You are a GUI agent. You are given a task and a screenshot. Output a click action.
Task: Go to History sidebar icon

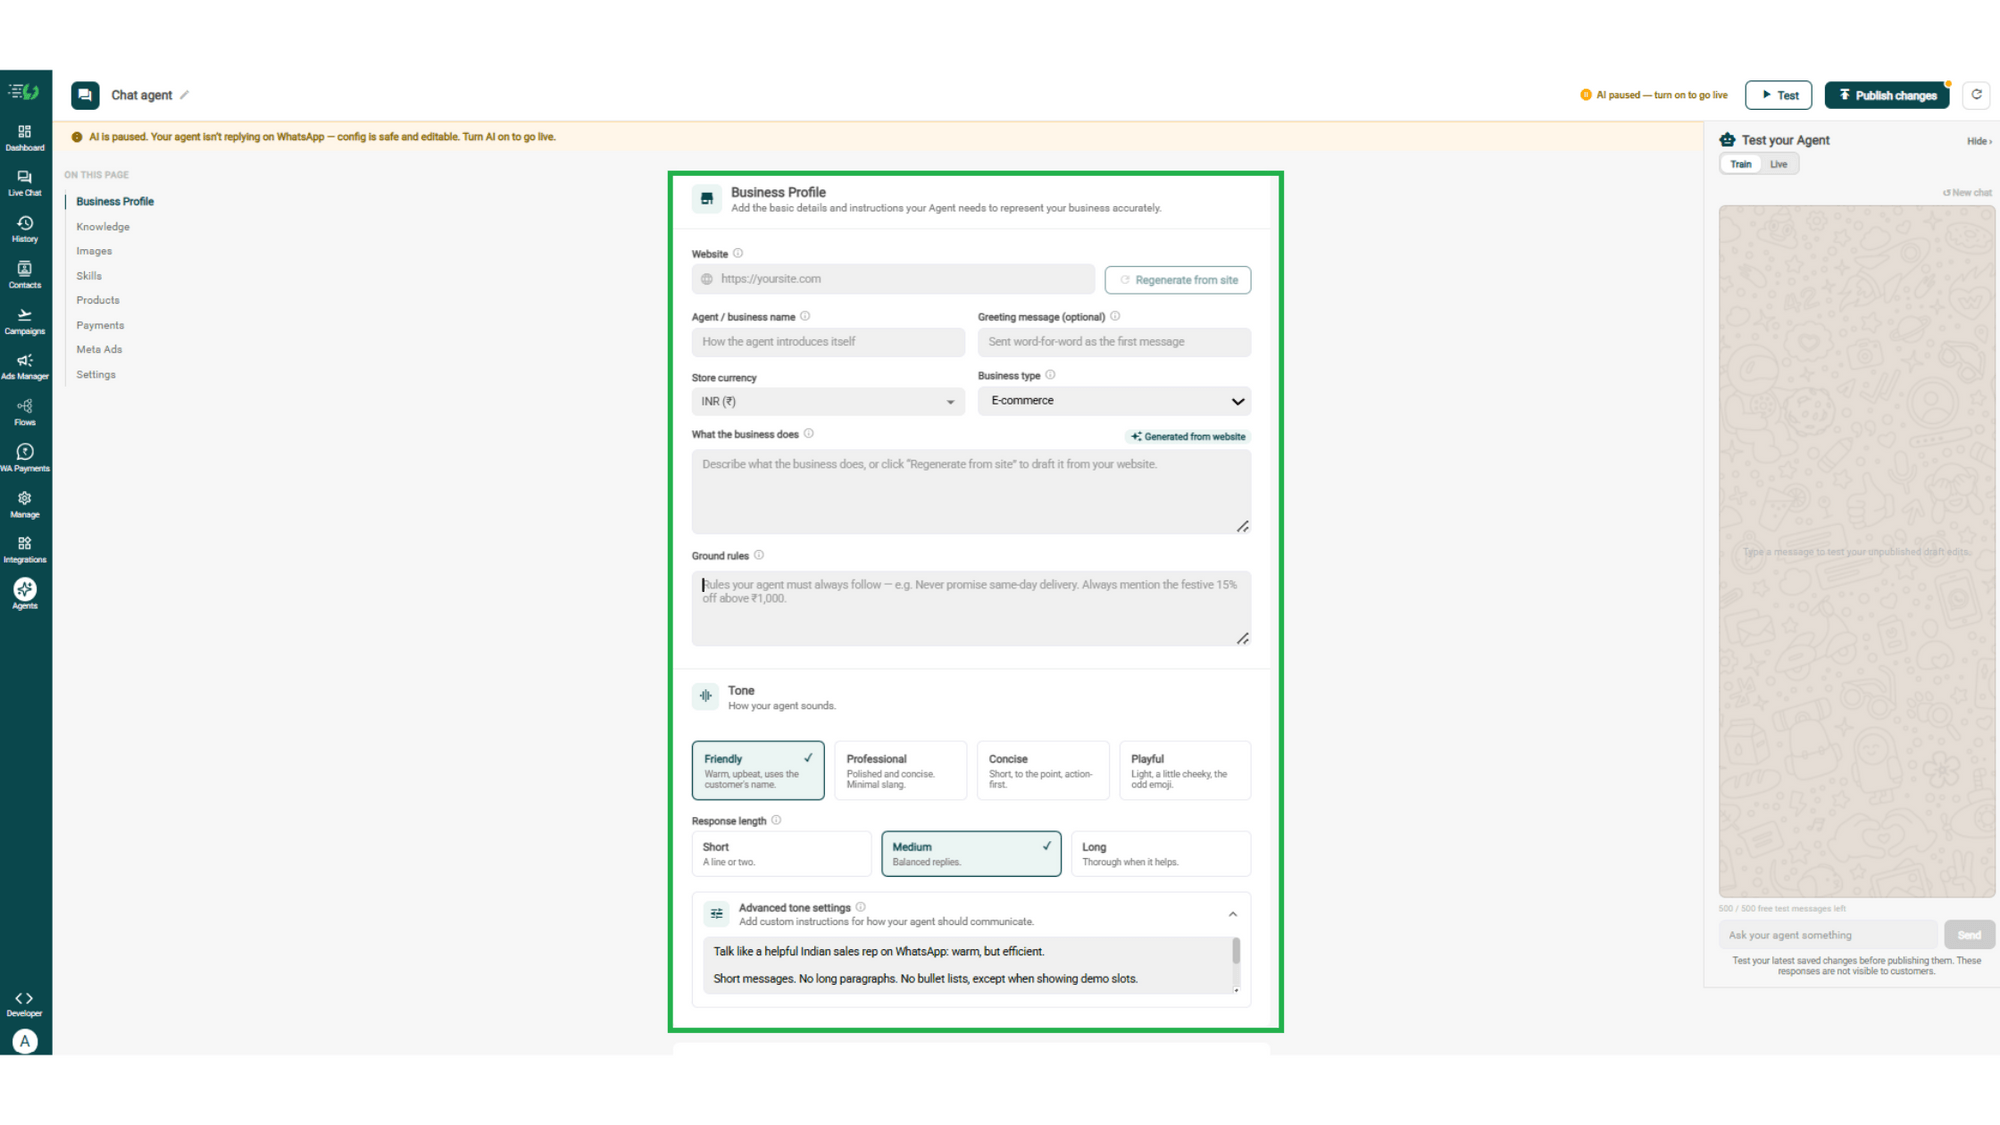pyautogui.click(x=25, y=229)
